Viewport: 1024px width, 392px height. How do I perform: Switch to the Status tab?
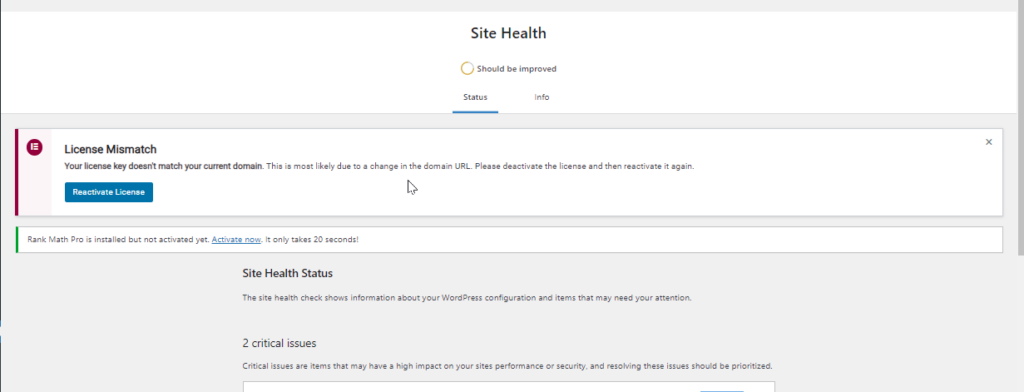pyautogui.click(x=475, y=97)
